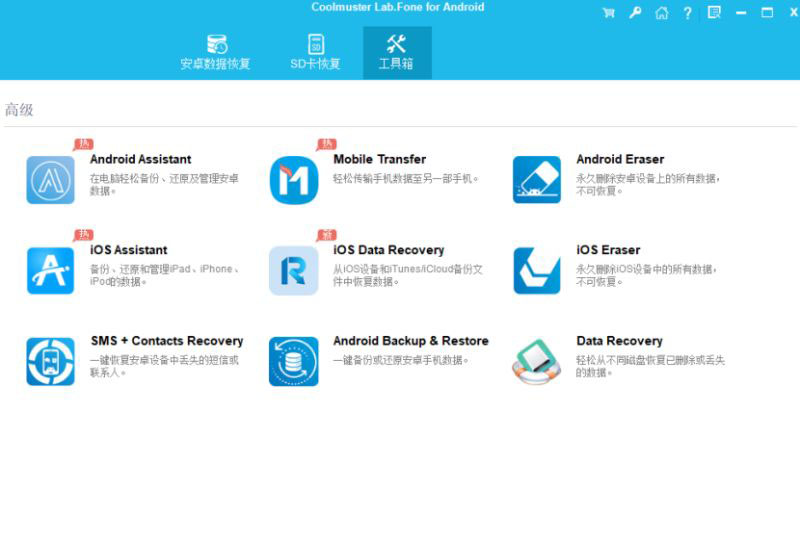Click the Mobile Transfer description text

[x=406, y=179]
